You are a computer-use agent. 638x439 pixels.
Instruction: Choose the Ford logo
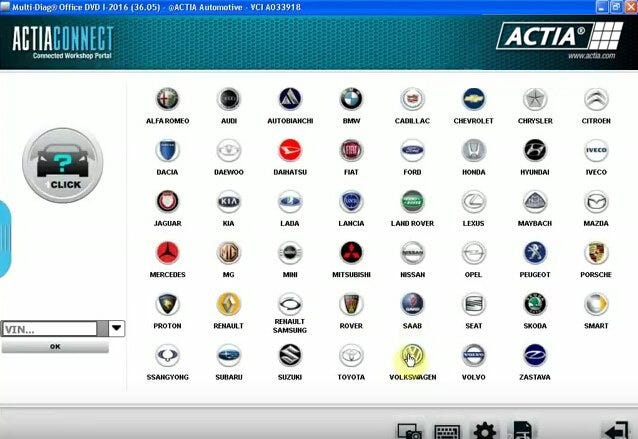click(412, 150)
